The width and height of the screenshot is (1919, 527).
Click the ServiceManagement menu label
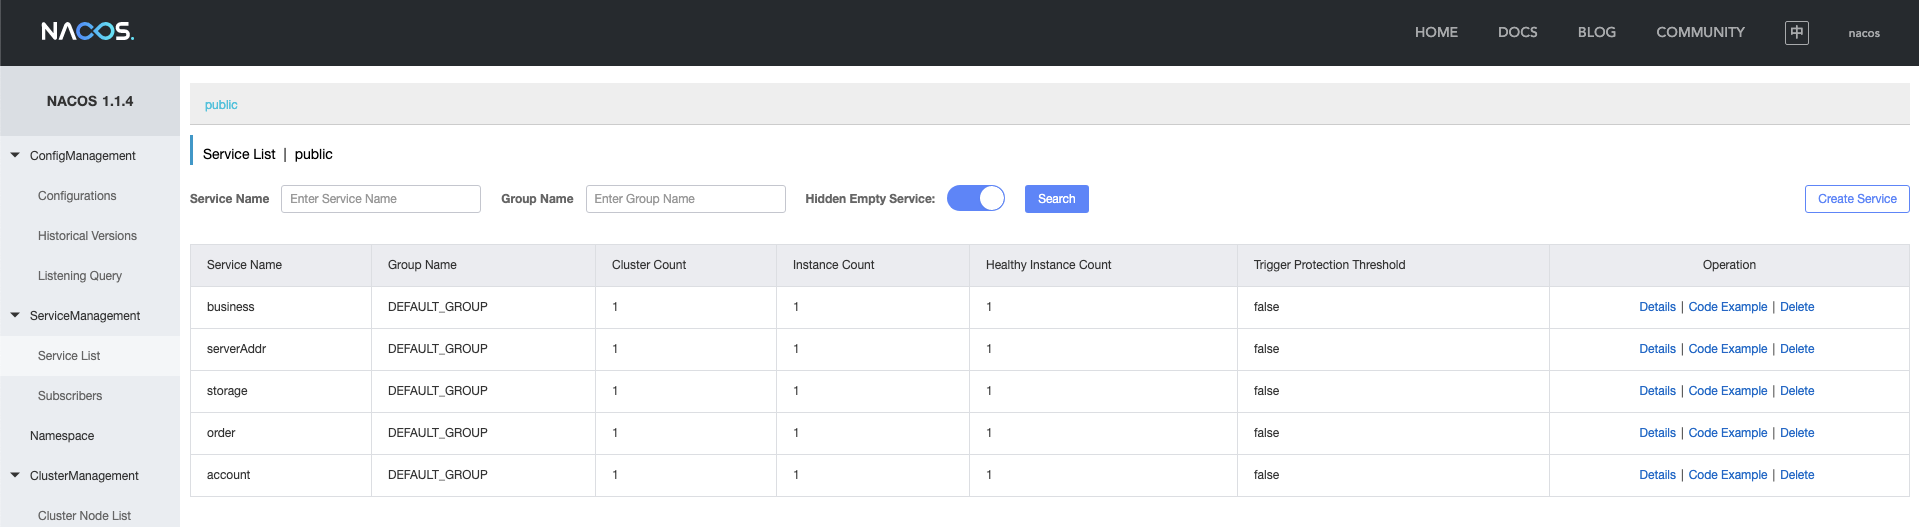[x=85, y=316]
